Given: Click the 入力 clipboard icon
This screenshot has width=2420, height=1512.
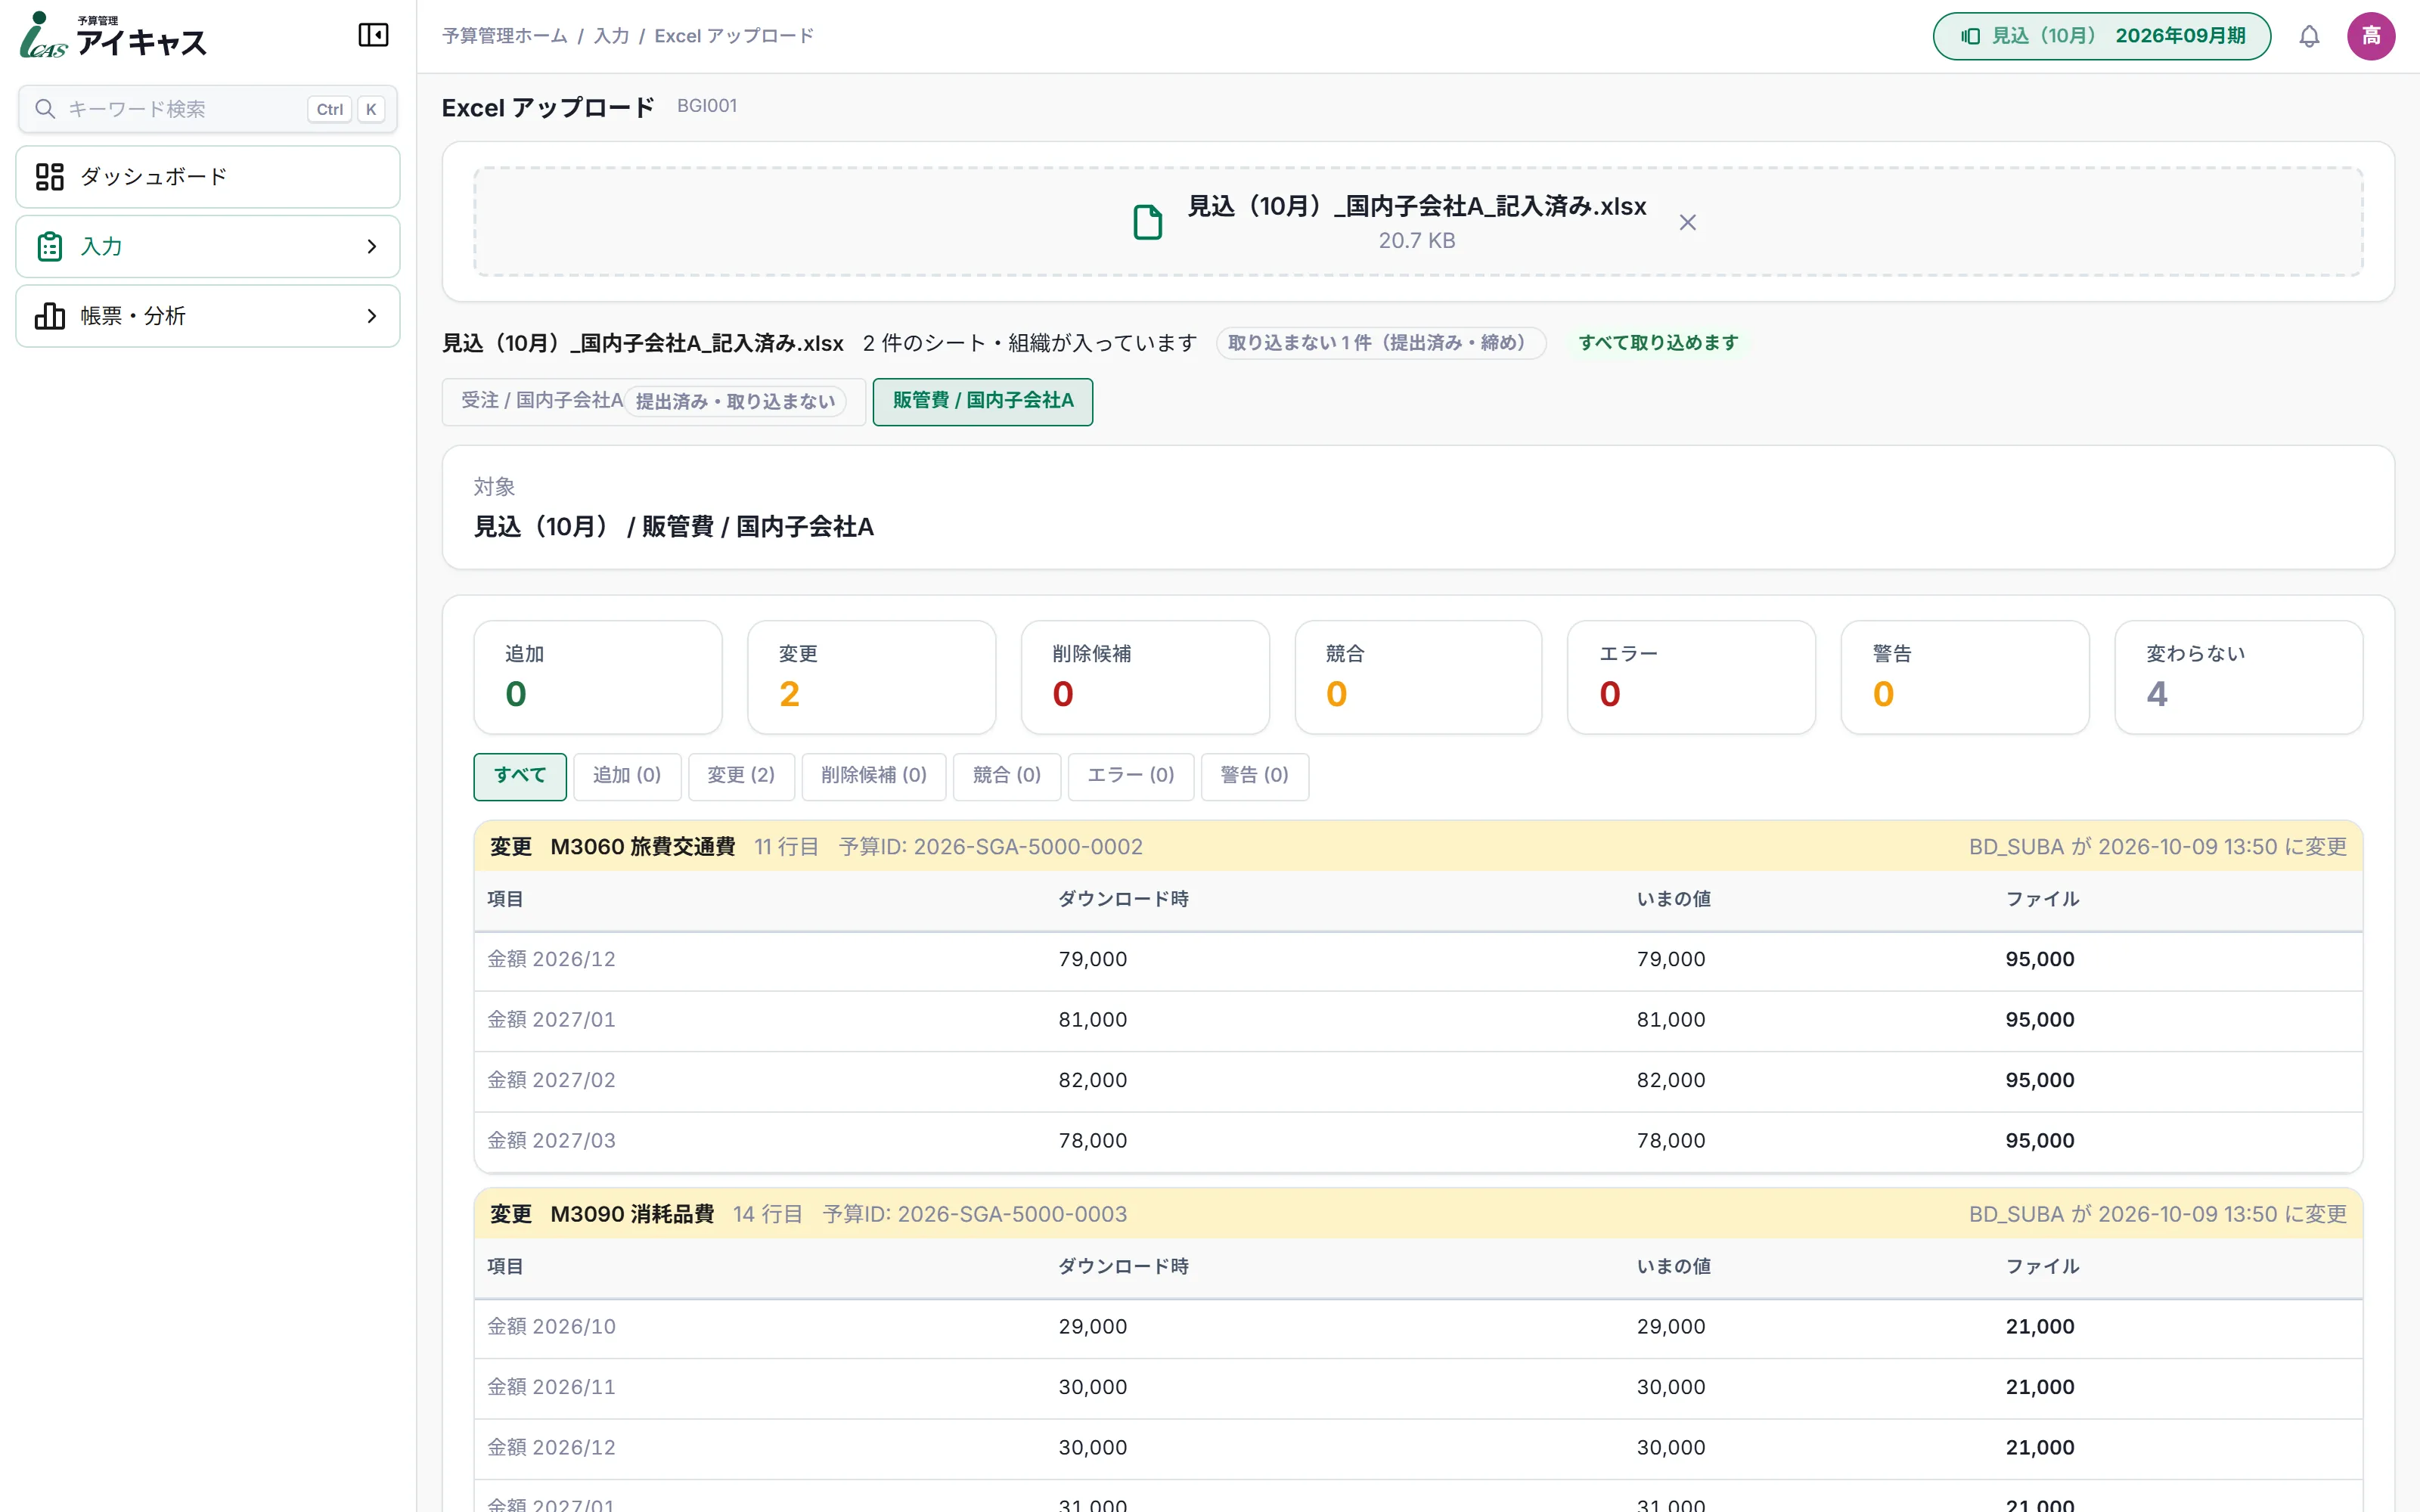Looking at the screenshot, I should pyautogui.click(x=50, y=247).
